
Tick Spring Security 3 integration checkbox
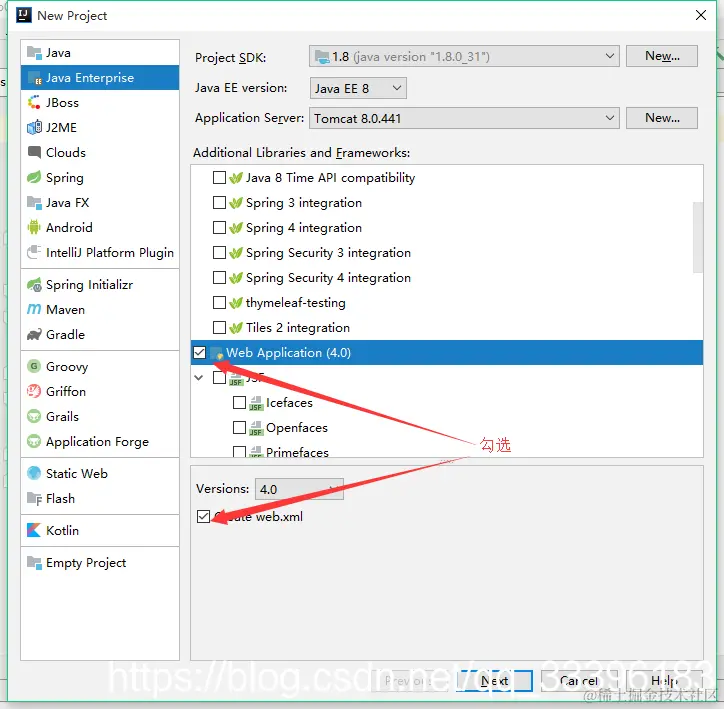coord(219,252)
